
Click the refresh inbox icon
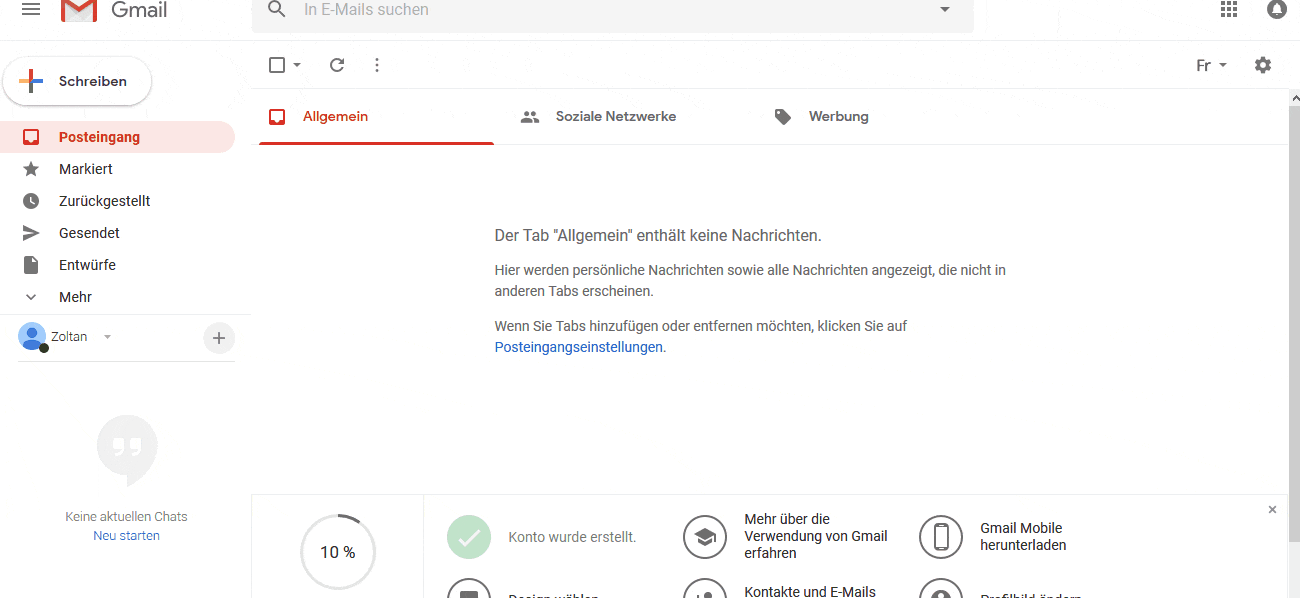(x=337, y=65)
